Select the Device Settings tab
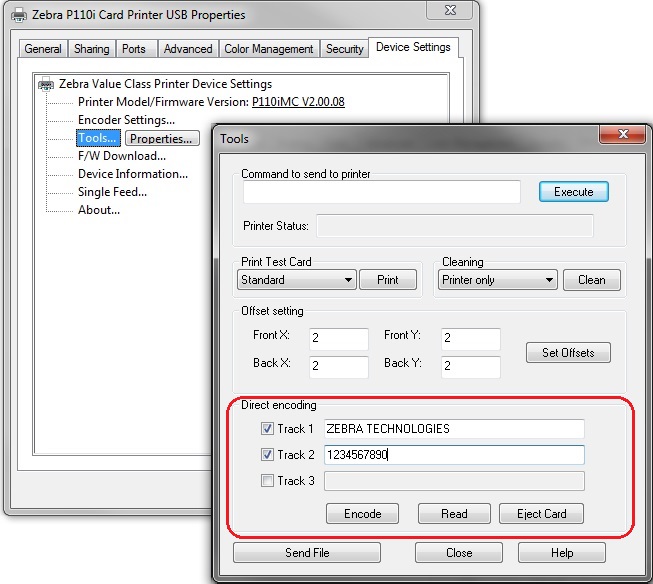The image size is (653, 584). click(x=413, y=47)
